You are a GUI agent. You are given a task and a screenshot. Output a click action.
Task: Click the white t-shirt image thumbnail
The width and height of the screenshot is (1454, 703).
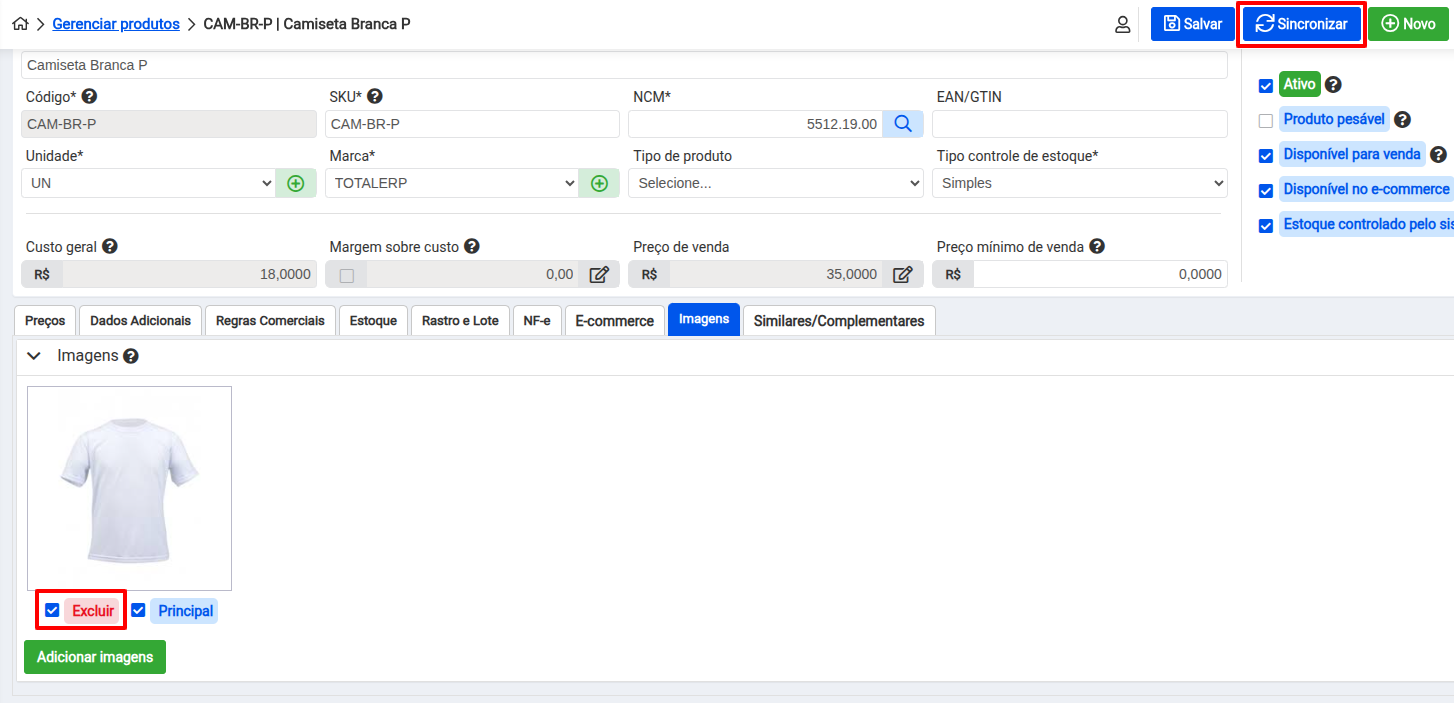(129, 488)
